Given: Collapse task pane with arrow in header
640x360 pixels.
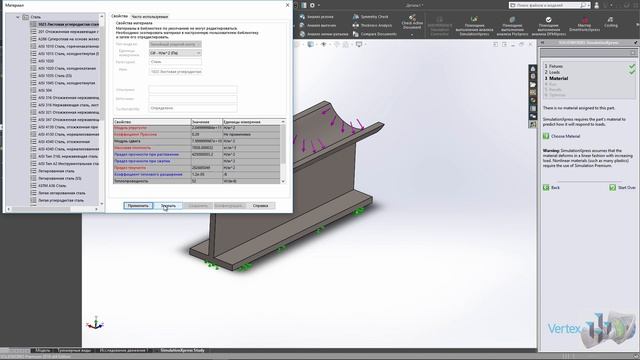Looking at the screenshot, I should point(542,42).
